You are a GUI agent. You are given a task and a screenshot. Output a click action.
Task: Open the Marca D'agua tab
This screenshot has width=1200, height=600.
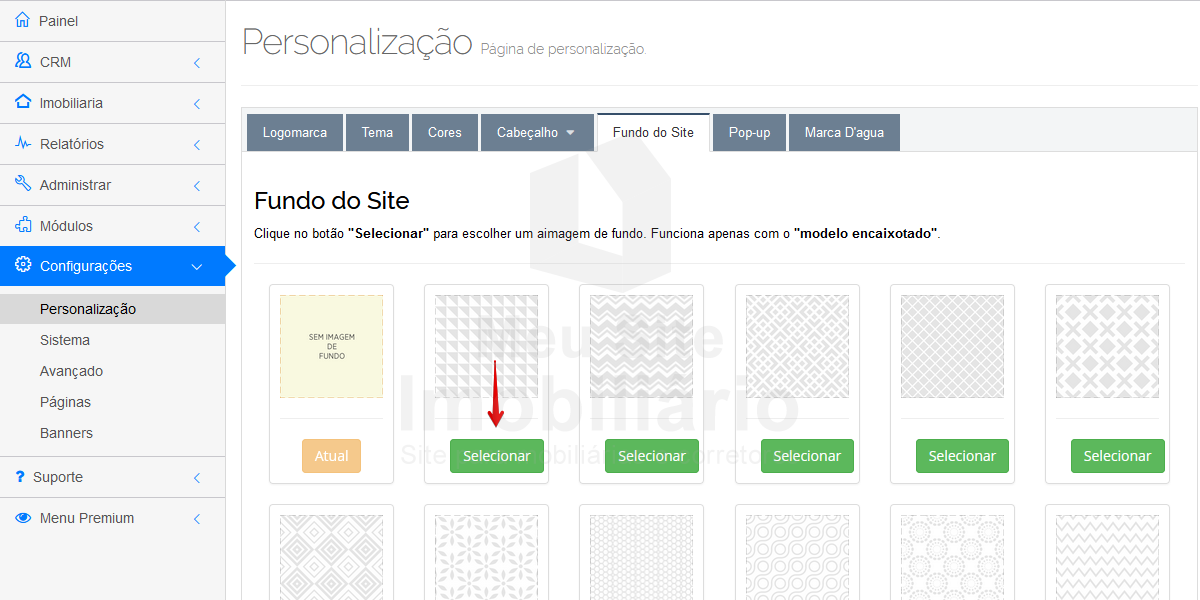[844, 132]
